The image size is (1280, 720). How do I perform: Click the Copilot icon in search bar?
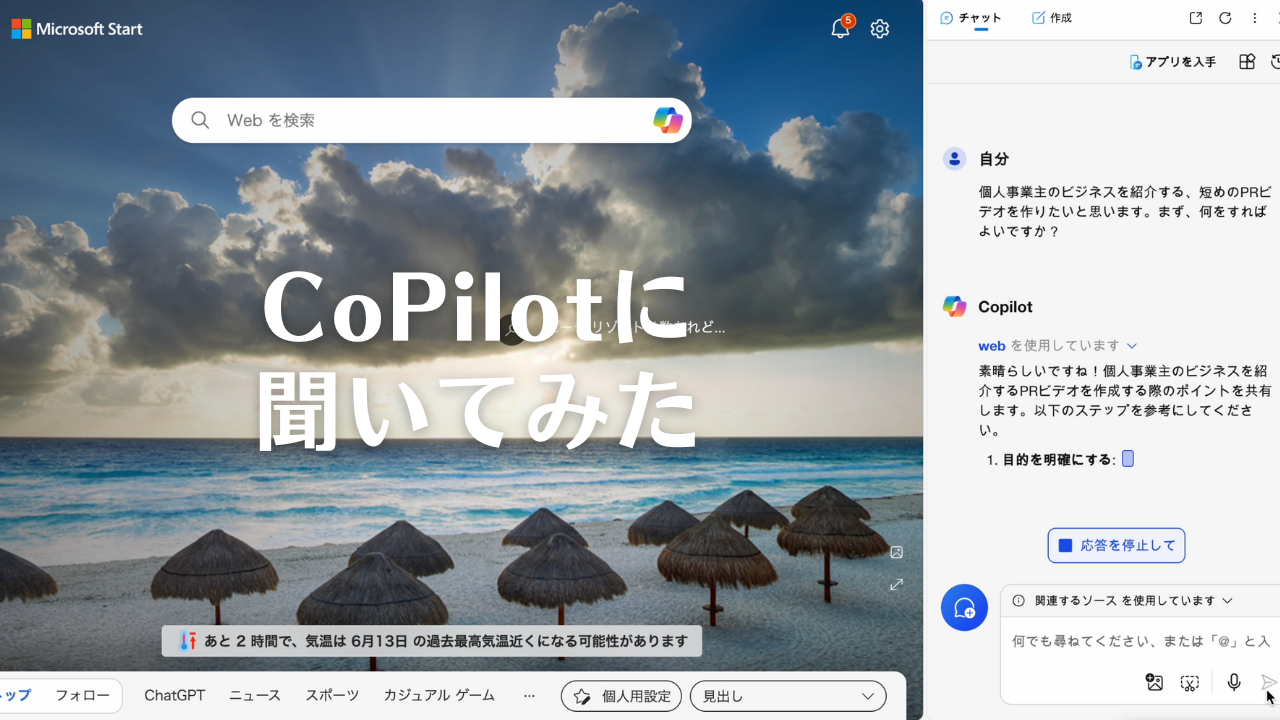[x=668, y=120]
